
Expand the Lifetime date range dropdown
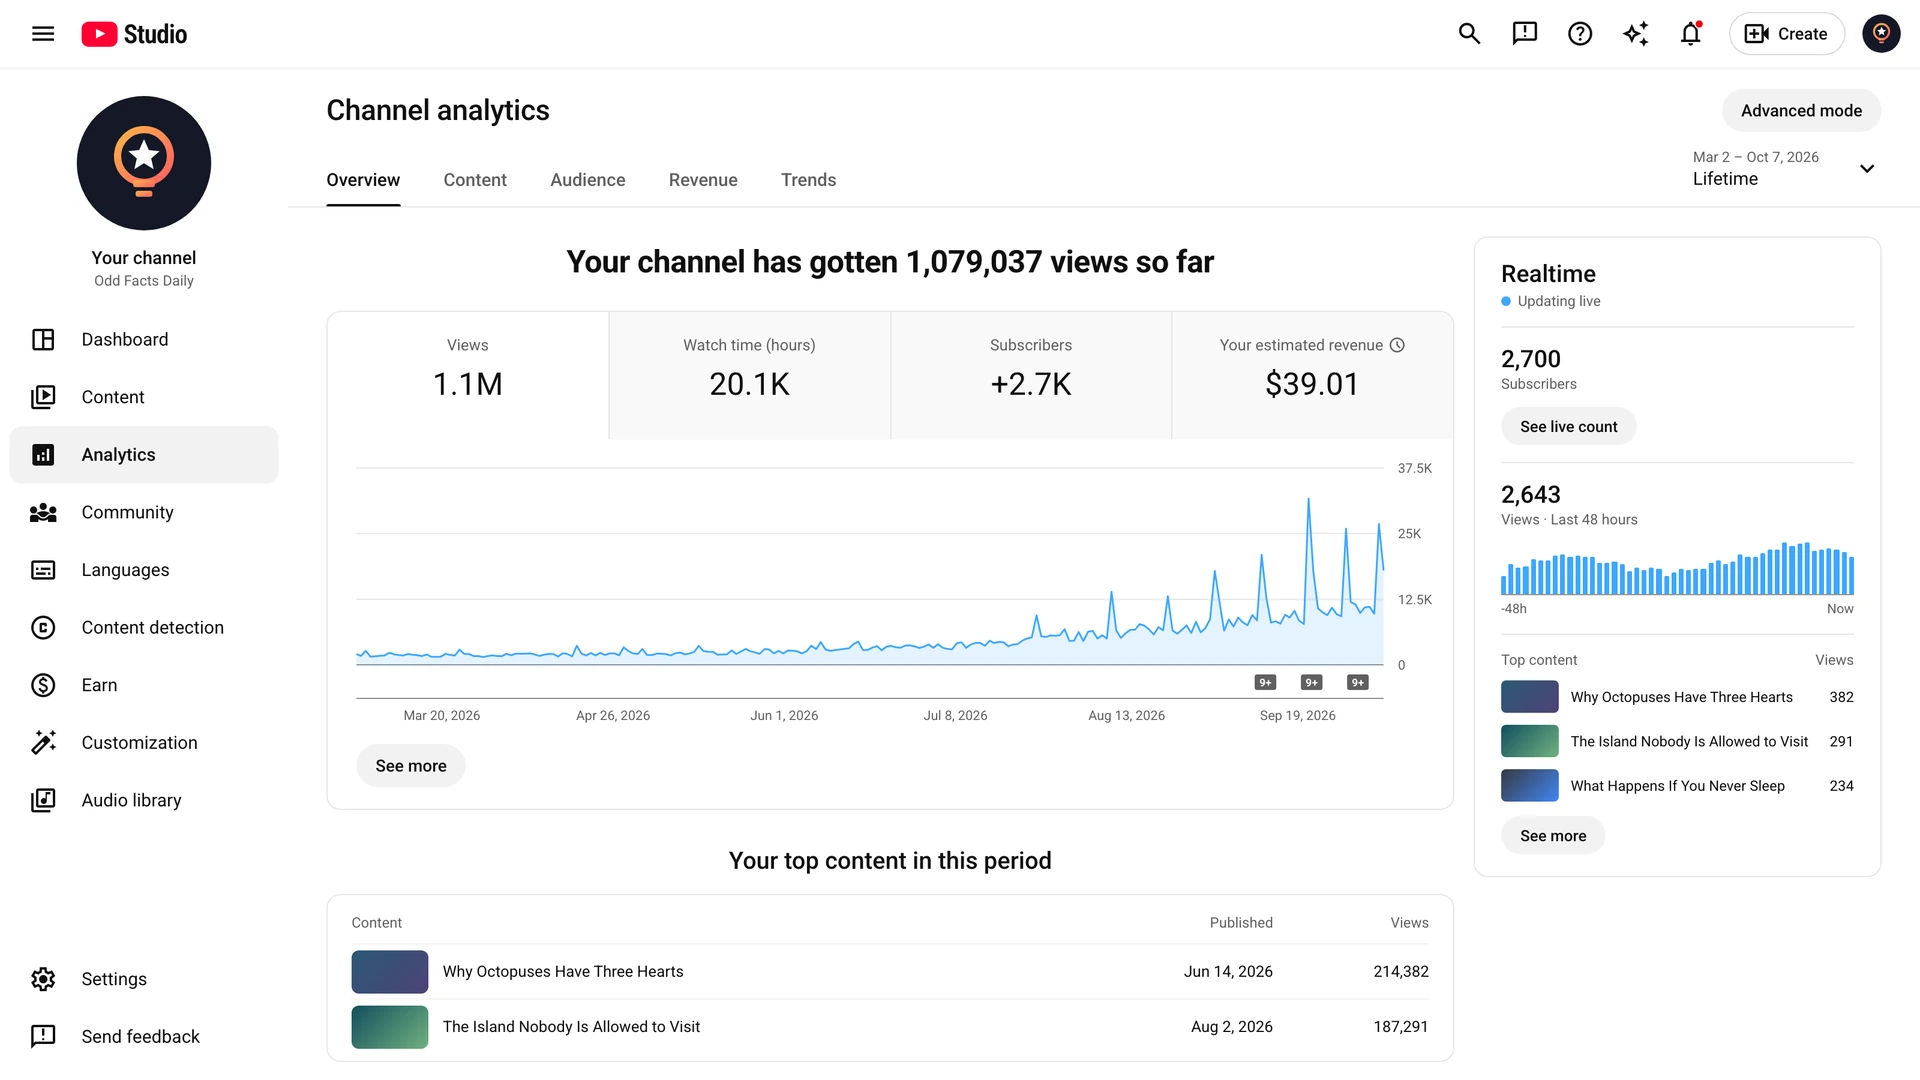point(1783,168)
